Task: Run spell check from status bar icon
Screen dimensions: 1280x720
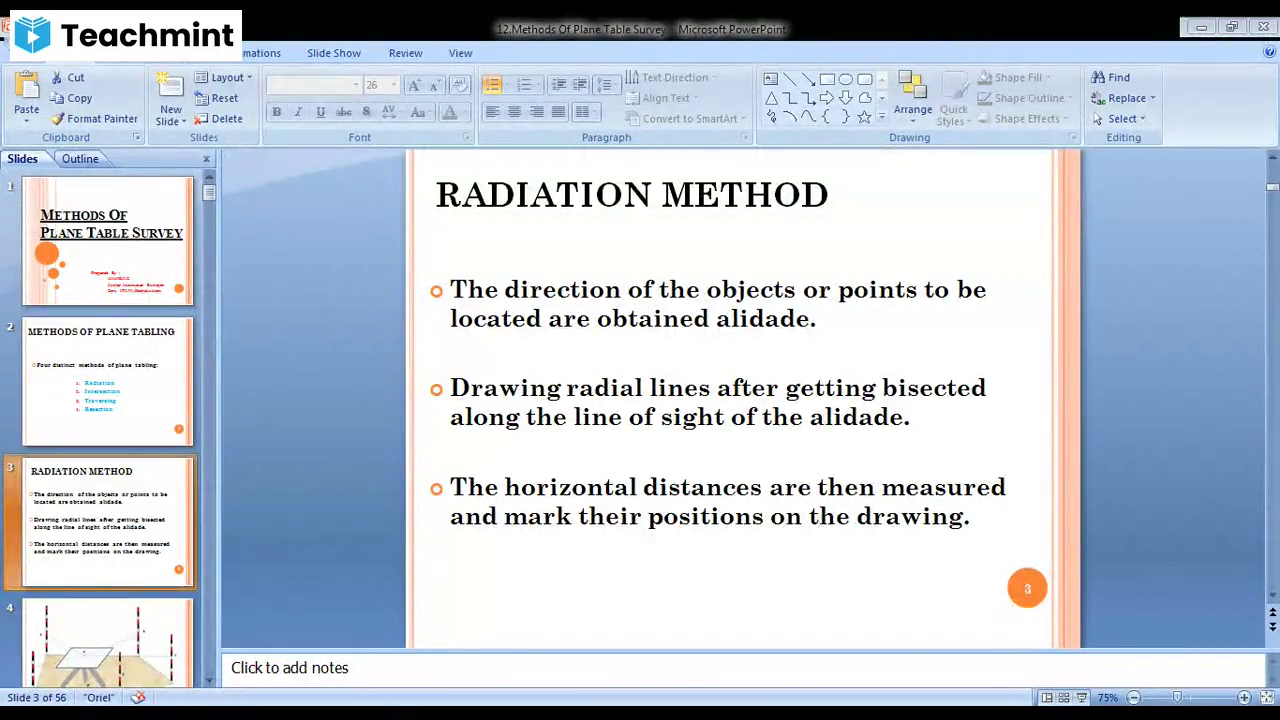Action: click(138, 697)
